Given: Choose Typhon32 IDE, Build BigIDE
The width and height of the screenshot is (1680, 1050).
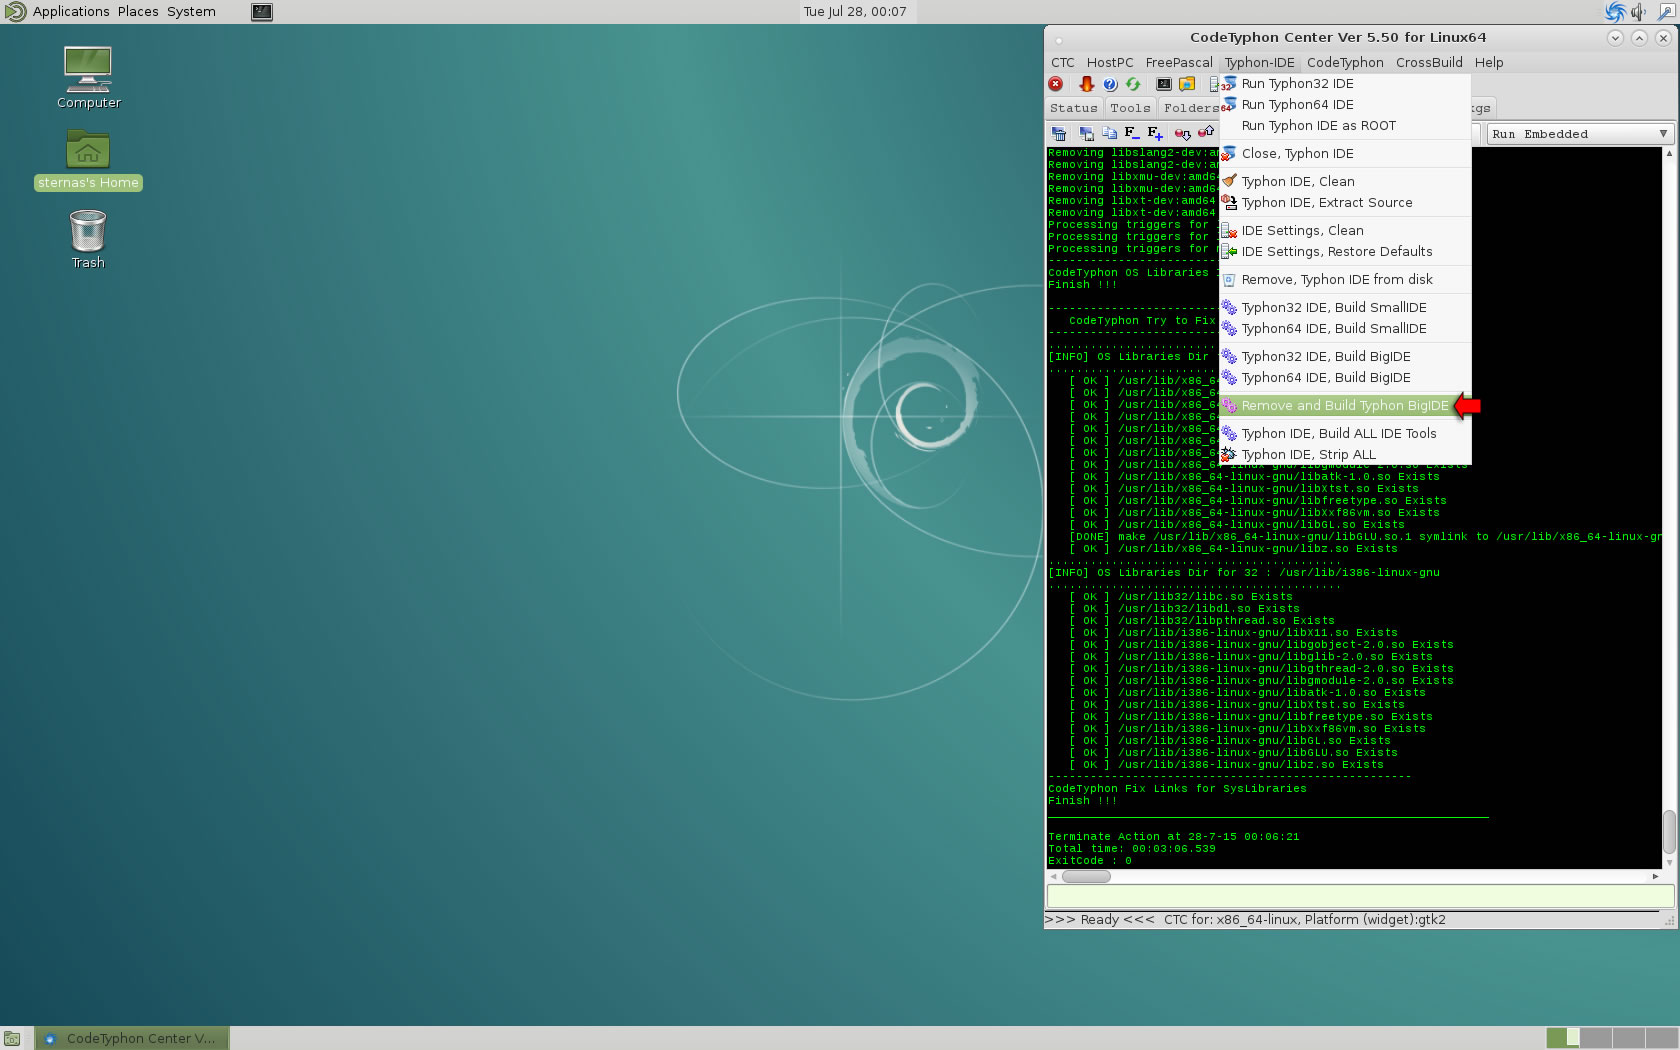Looking at the screenshot, I should pyautogui.click(x=1345, y=357).
